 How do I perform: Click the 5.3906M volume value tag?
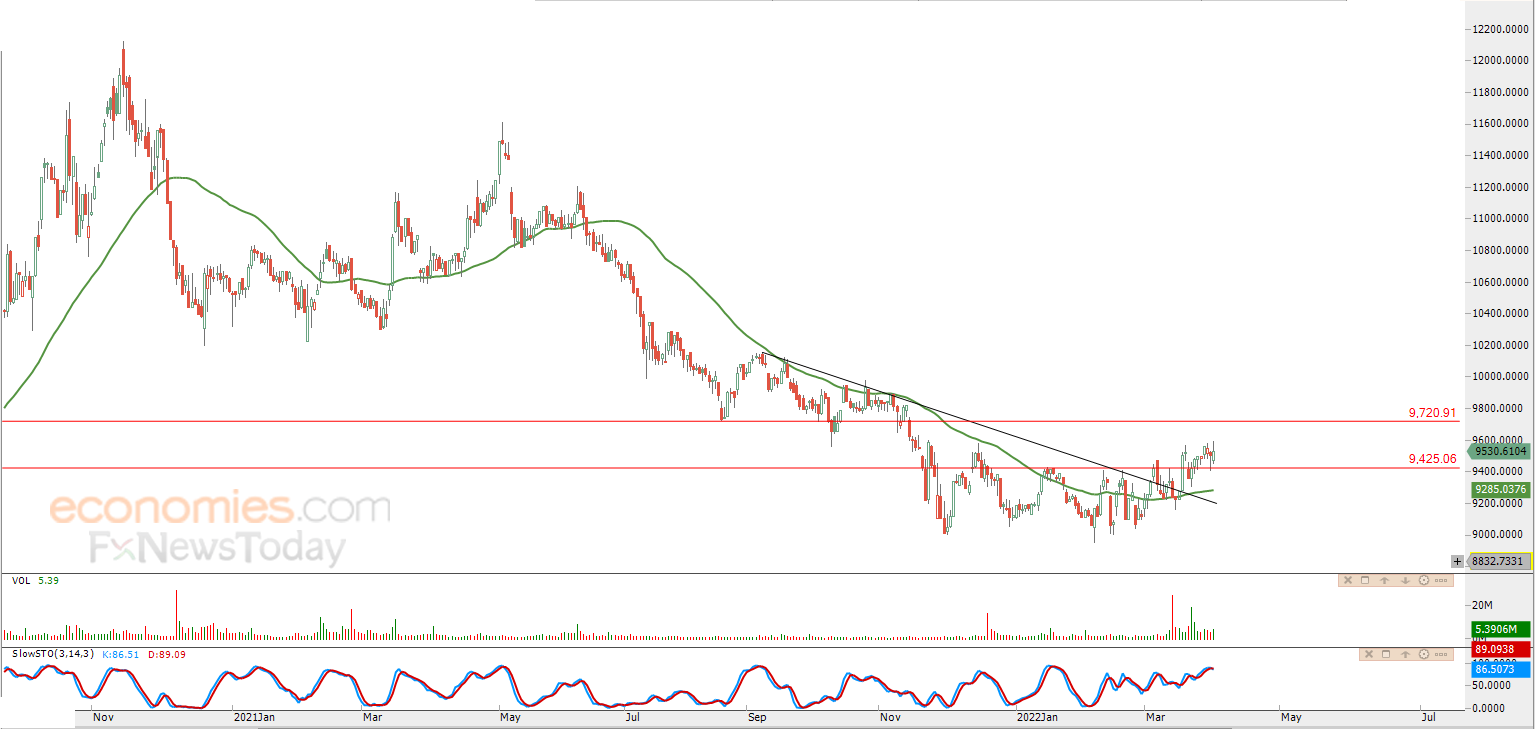click(1501, 629)
